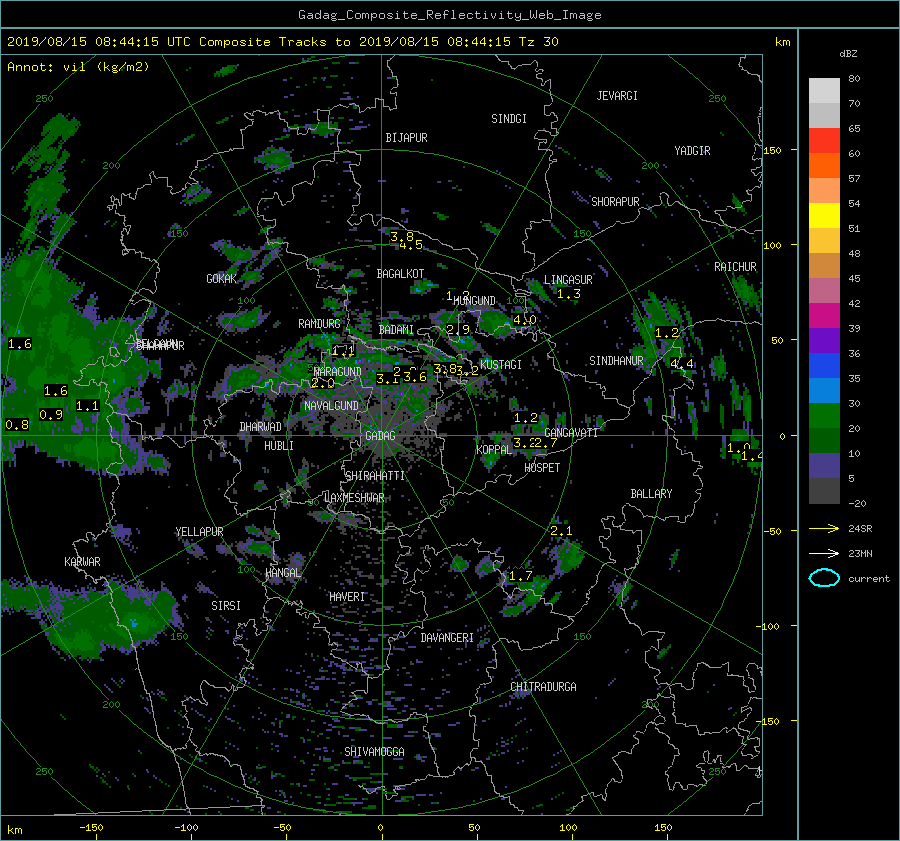900x841 pixels.
Task: Click the GOKAK city label
Action: point(221,279)
